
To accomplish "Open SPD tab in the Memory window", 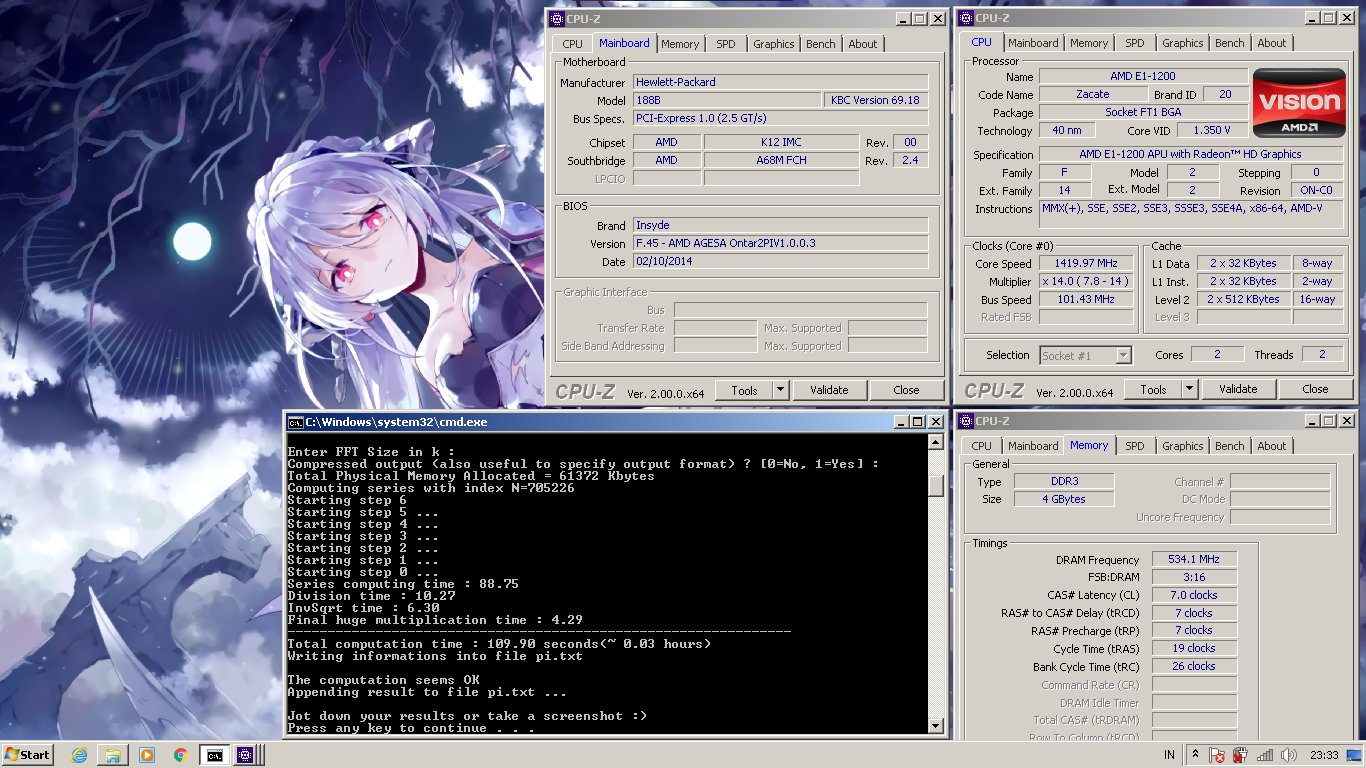I will tap(1135, 446).
